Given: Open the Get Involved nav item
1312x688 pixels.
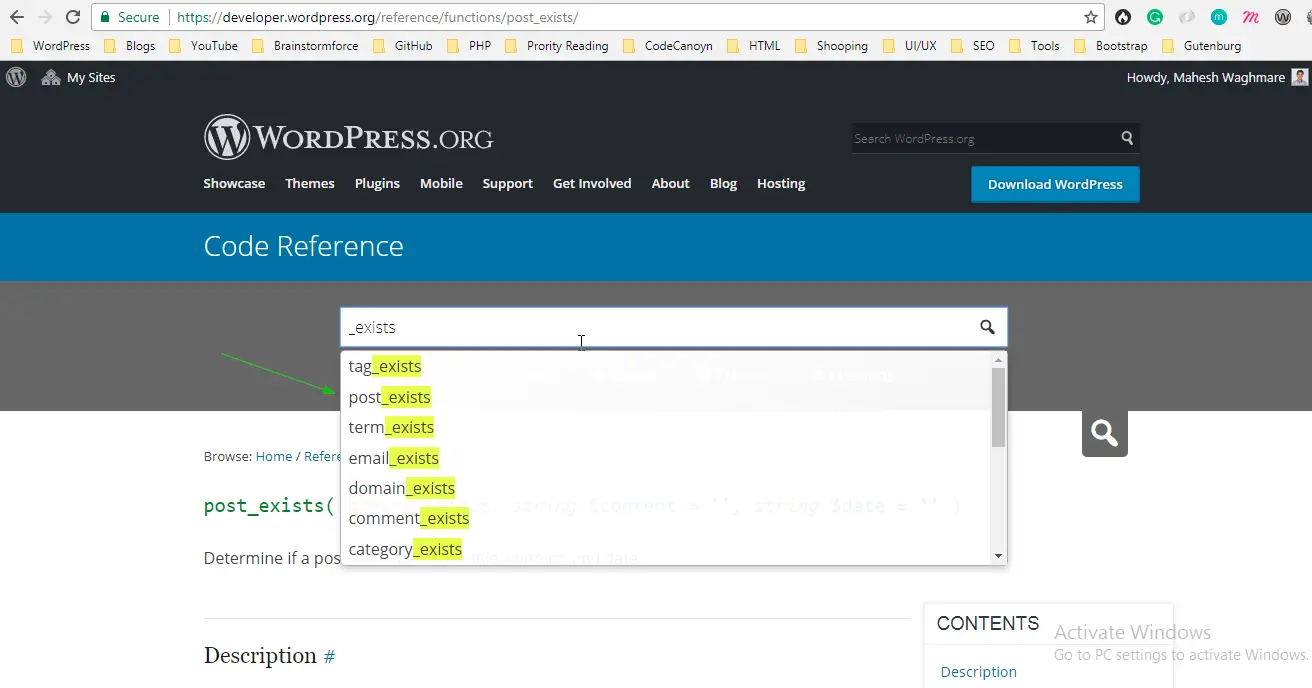Looking at the screenshot, I should [592, 183].
